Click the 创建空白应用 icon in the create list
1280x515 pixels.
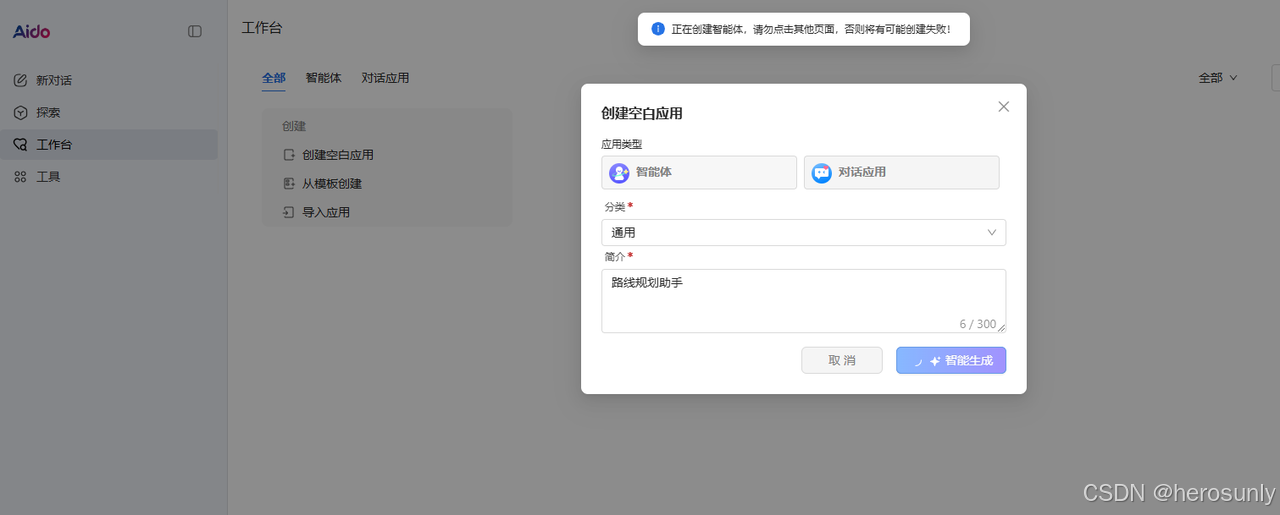point(289,155)
